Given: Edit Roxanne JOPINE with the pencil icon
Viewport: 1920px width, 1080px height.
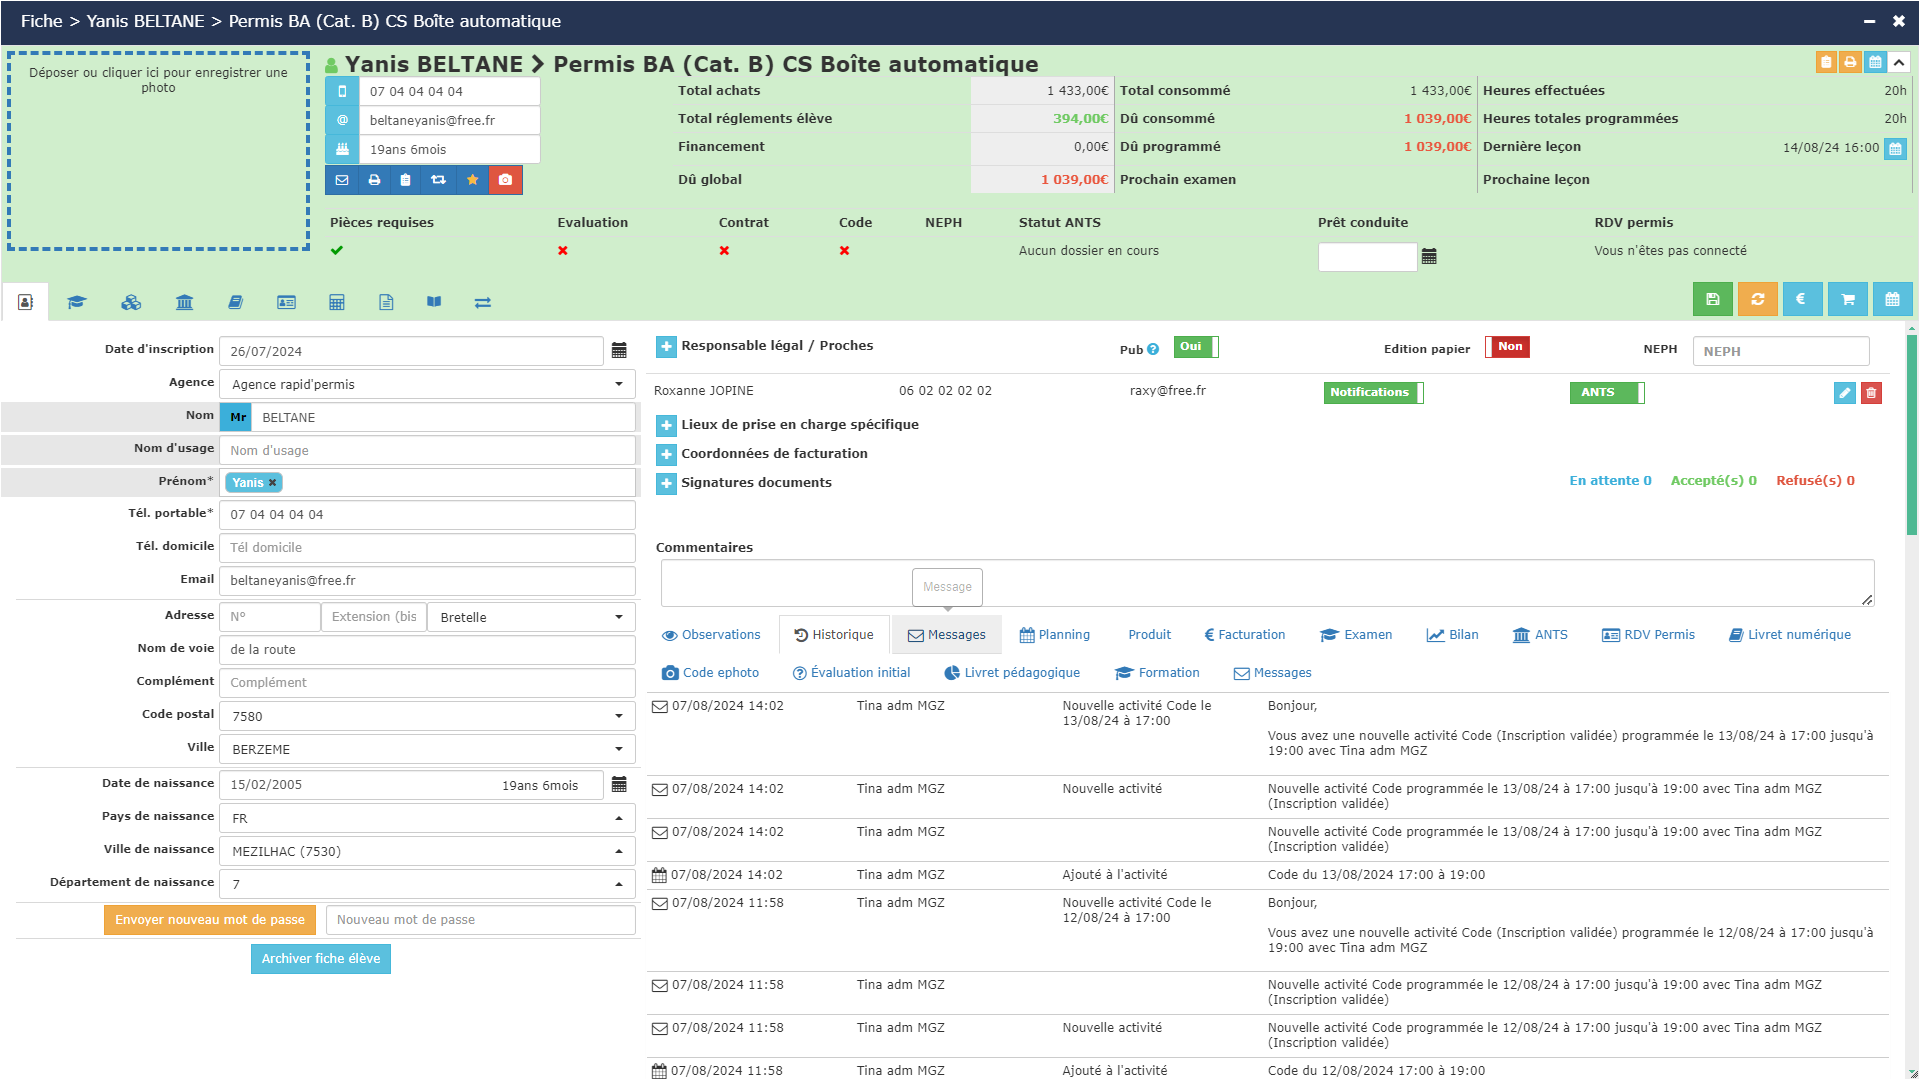Looking at the screenshot, I should (1845, 393).
